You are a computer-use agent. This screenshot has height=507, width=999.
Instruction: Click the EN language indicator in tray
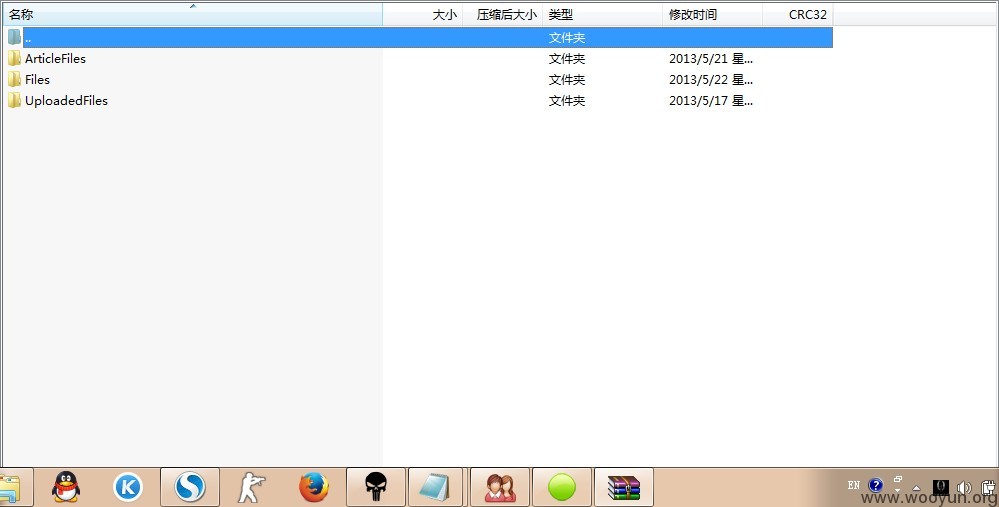click(x=854, y=485)
